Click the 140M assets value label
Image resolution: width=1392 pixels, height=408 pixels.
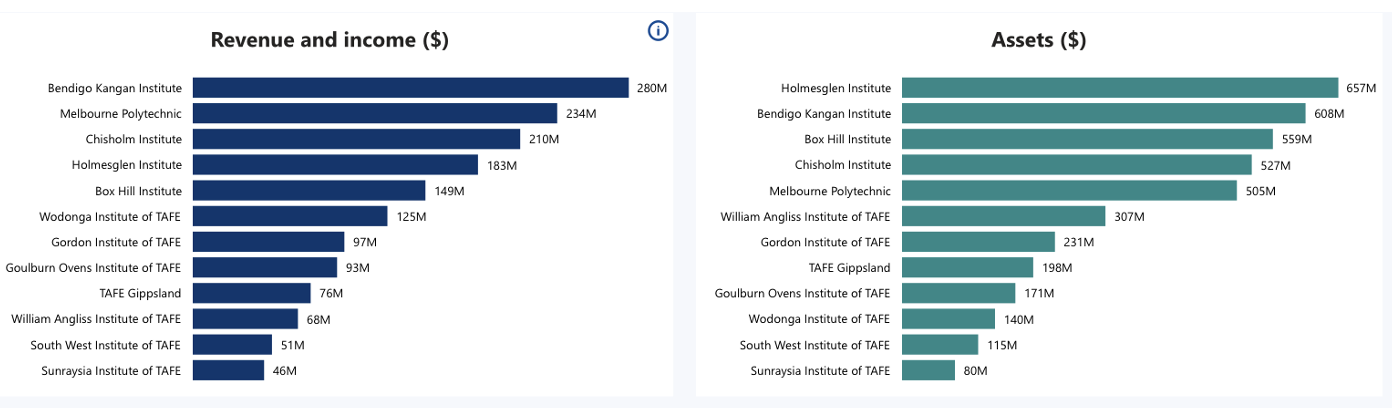click(1019, 319)
